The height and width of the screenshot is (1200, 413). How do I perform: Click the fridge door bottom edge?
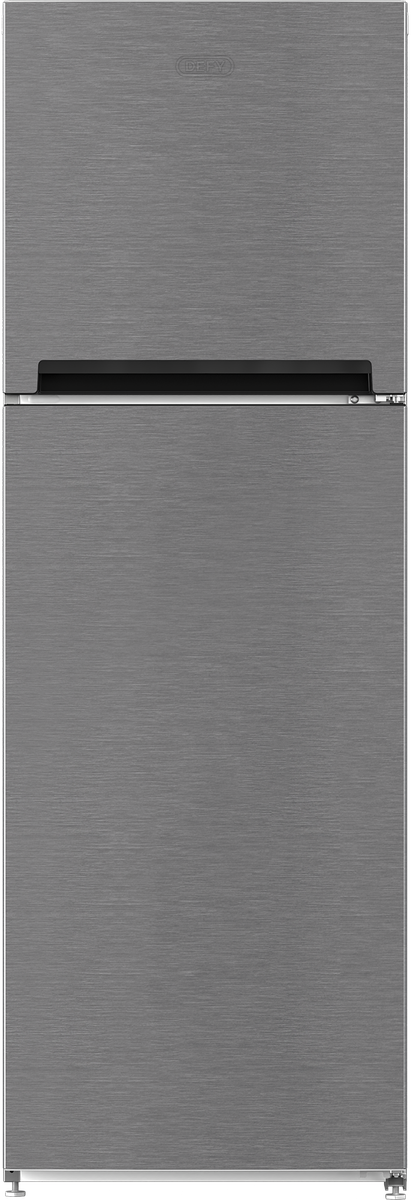pyautogui.click(x=206, y=1168)
